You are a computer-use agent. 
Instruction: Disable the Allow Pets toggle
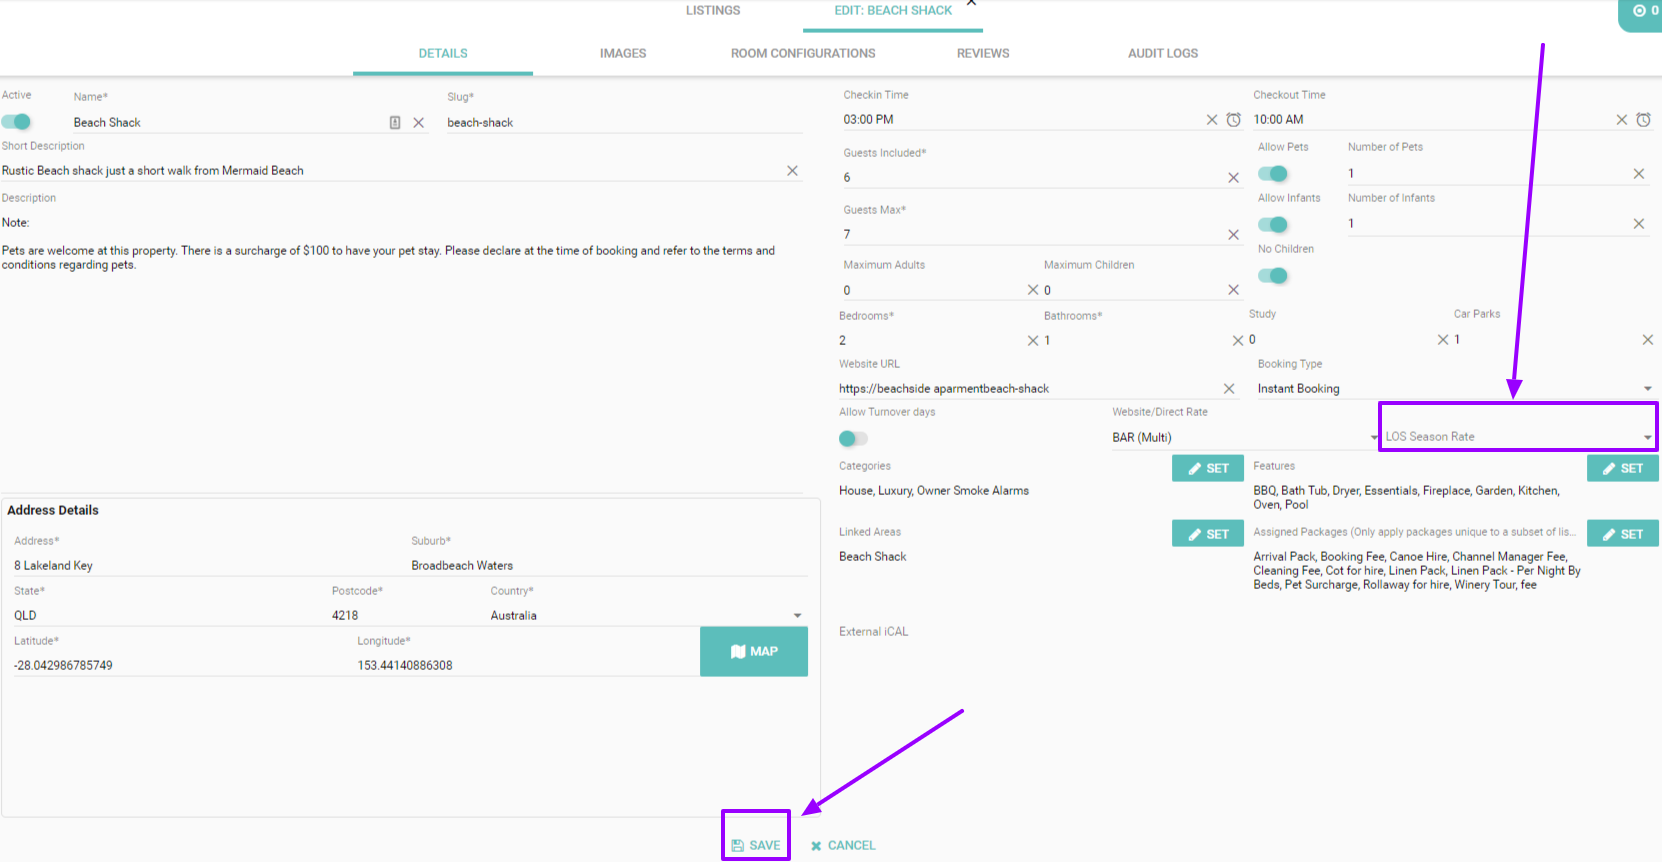1273,174
